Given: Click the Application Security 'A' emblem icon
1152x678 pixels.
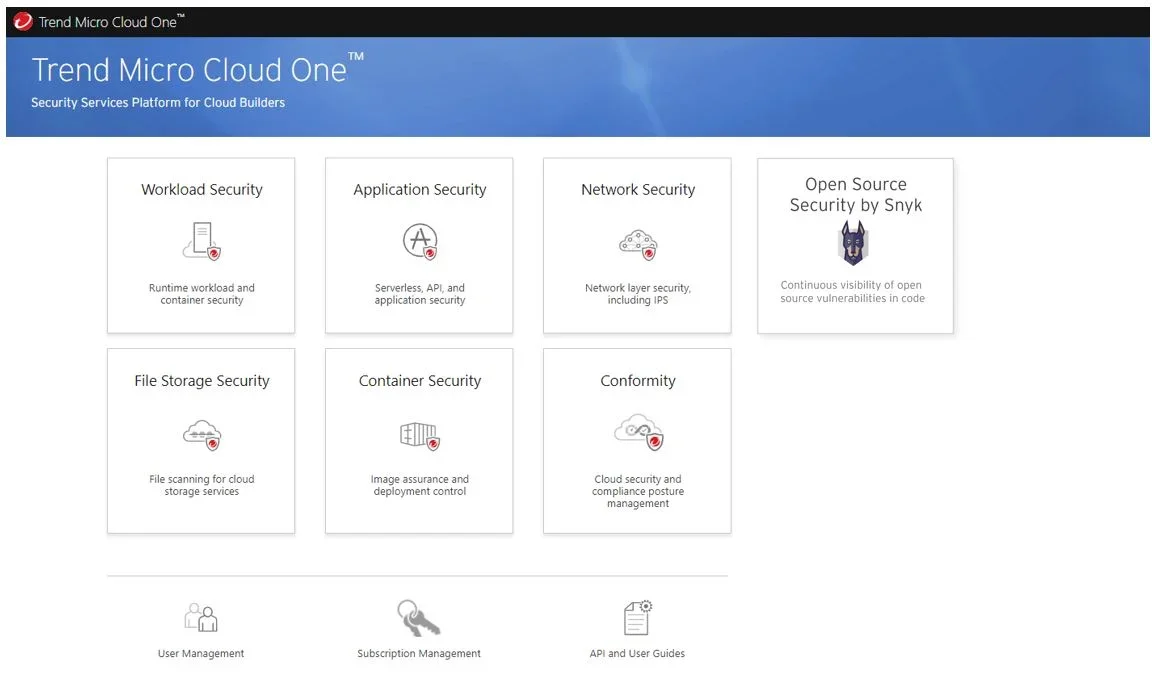Looking at the screenshot, I should point(418,240).
